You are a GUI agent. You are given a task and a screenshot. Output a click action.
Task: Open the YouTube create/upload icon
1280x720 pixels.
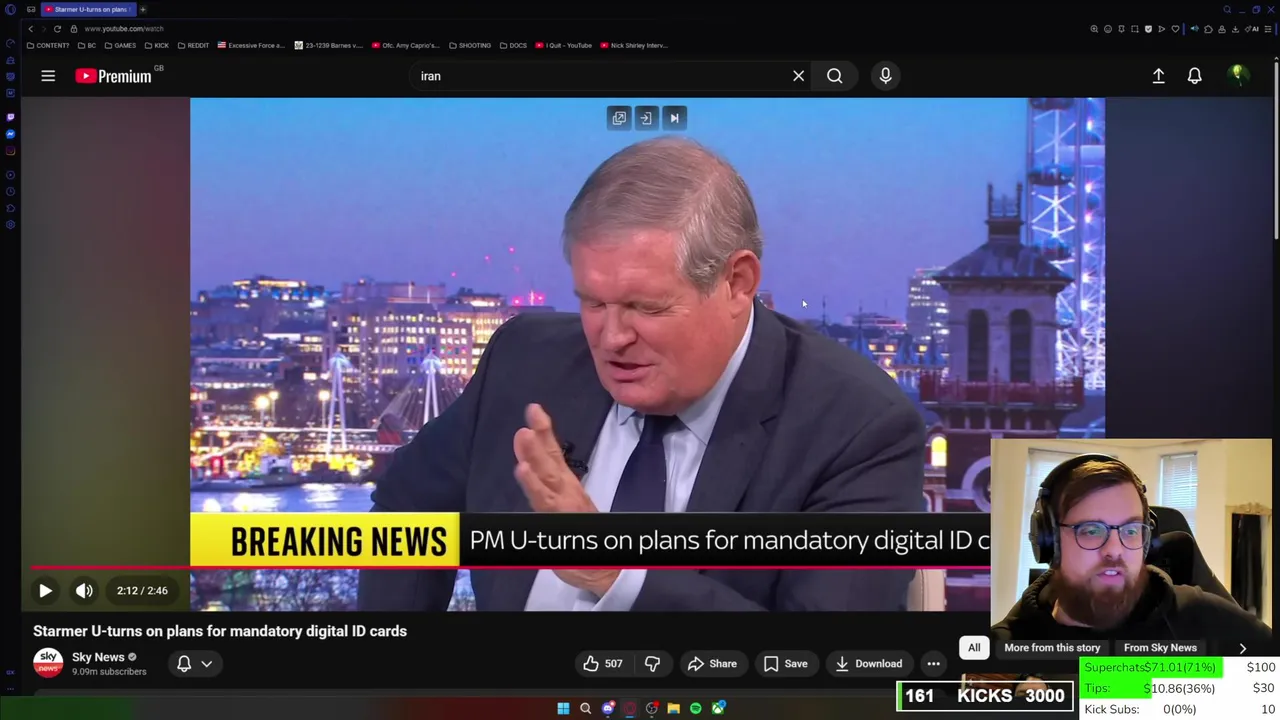(x=1158, y=76)
